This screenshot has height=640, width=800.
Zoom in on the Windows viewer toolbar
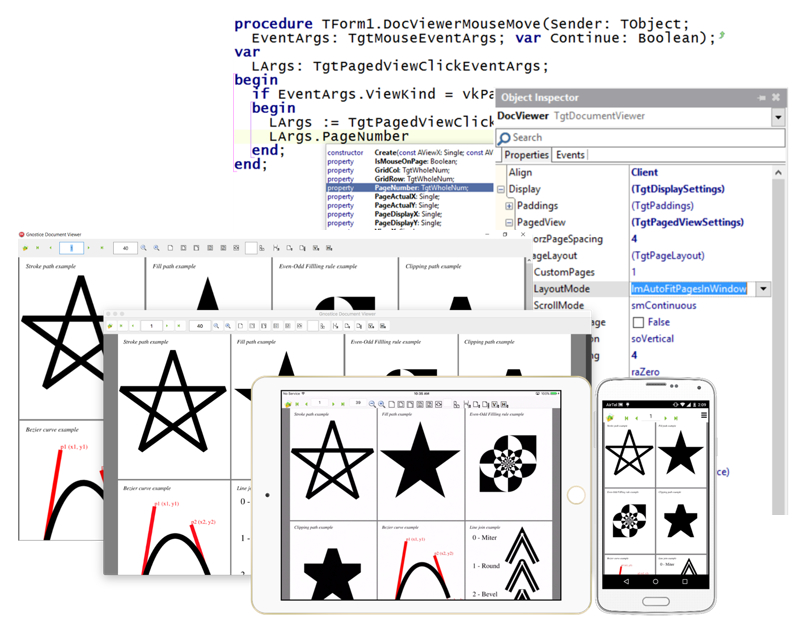pyautogui.click(x=157, y=248)
